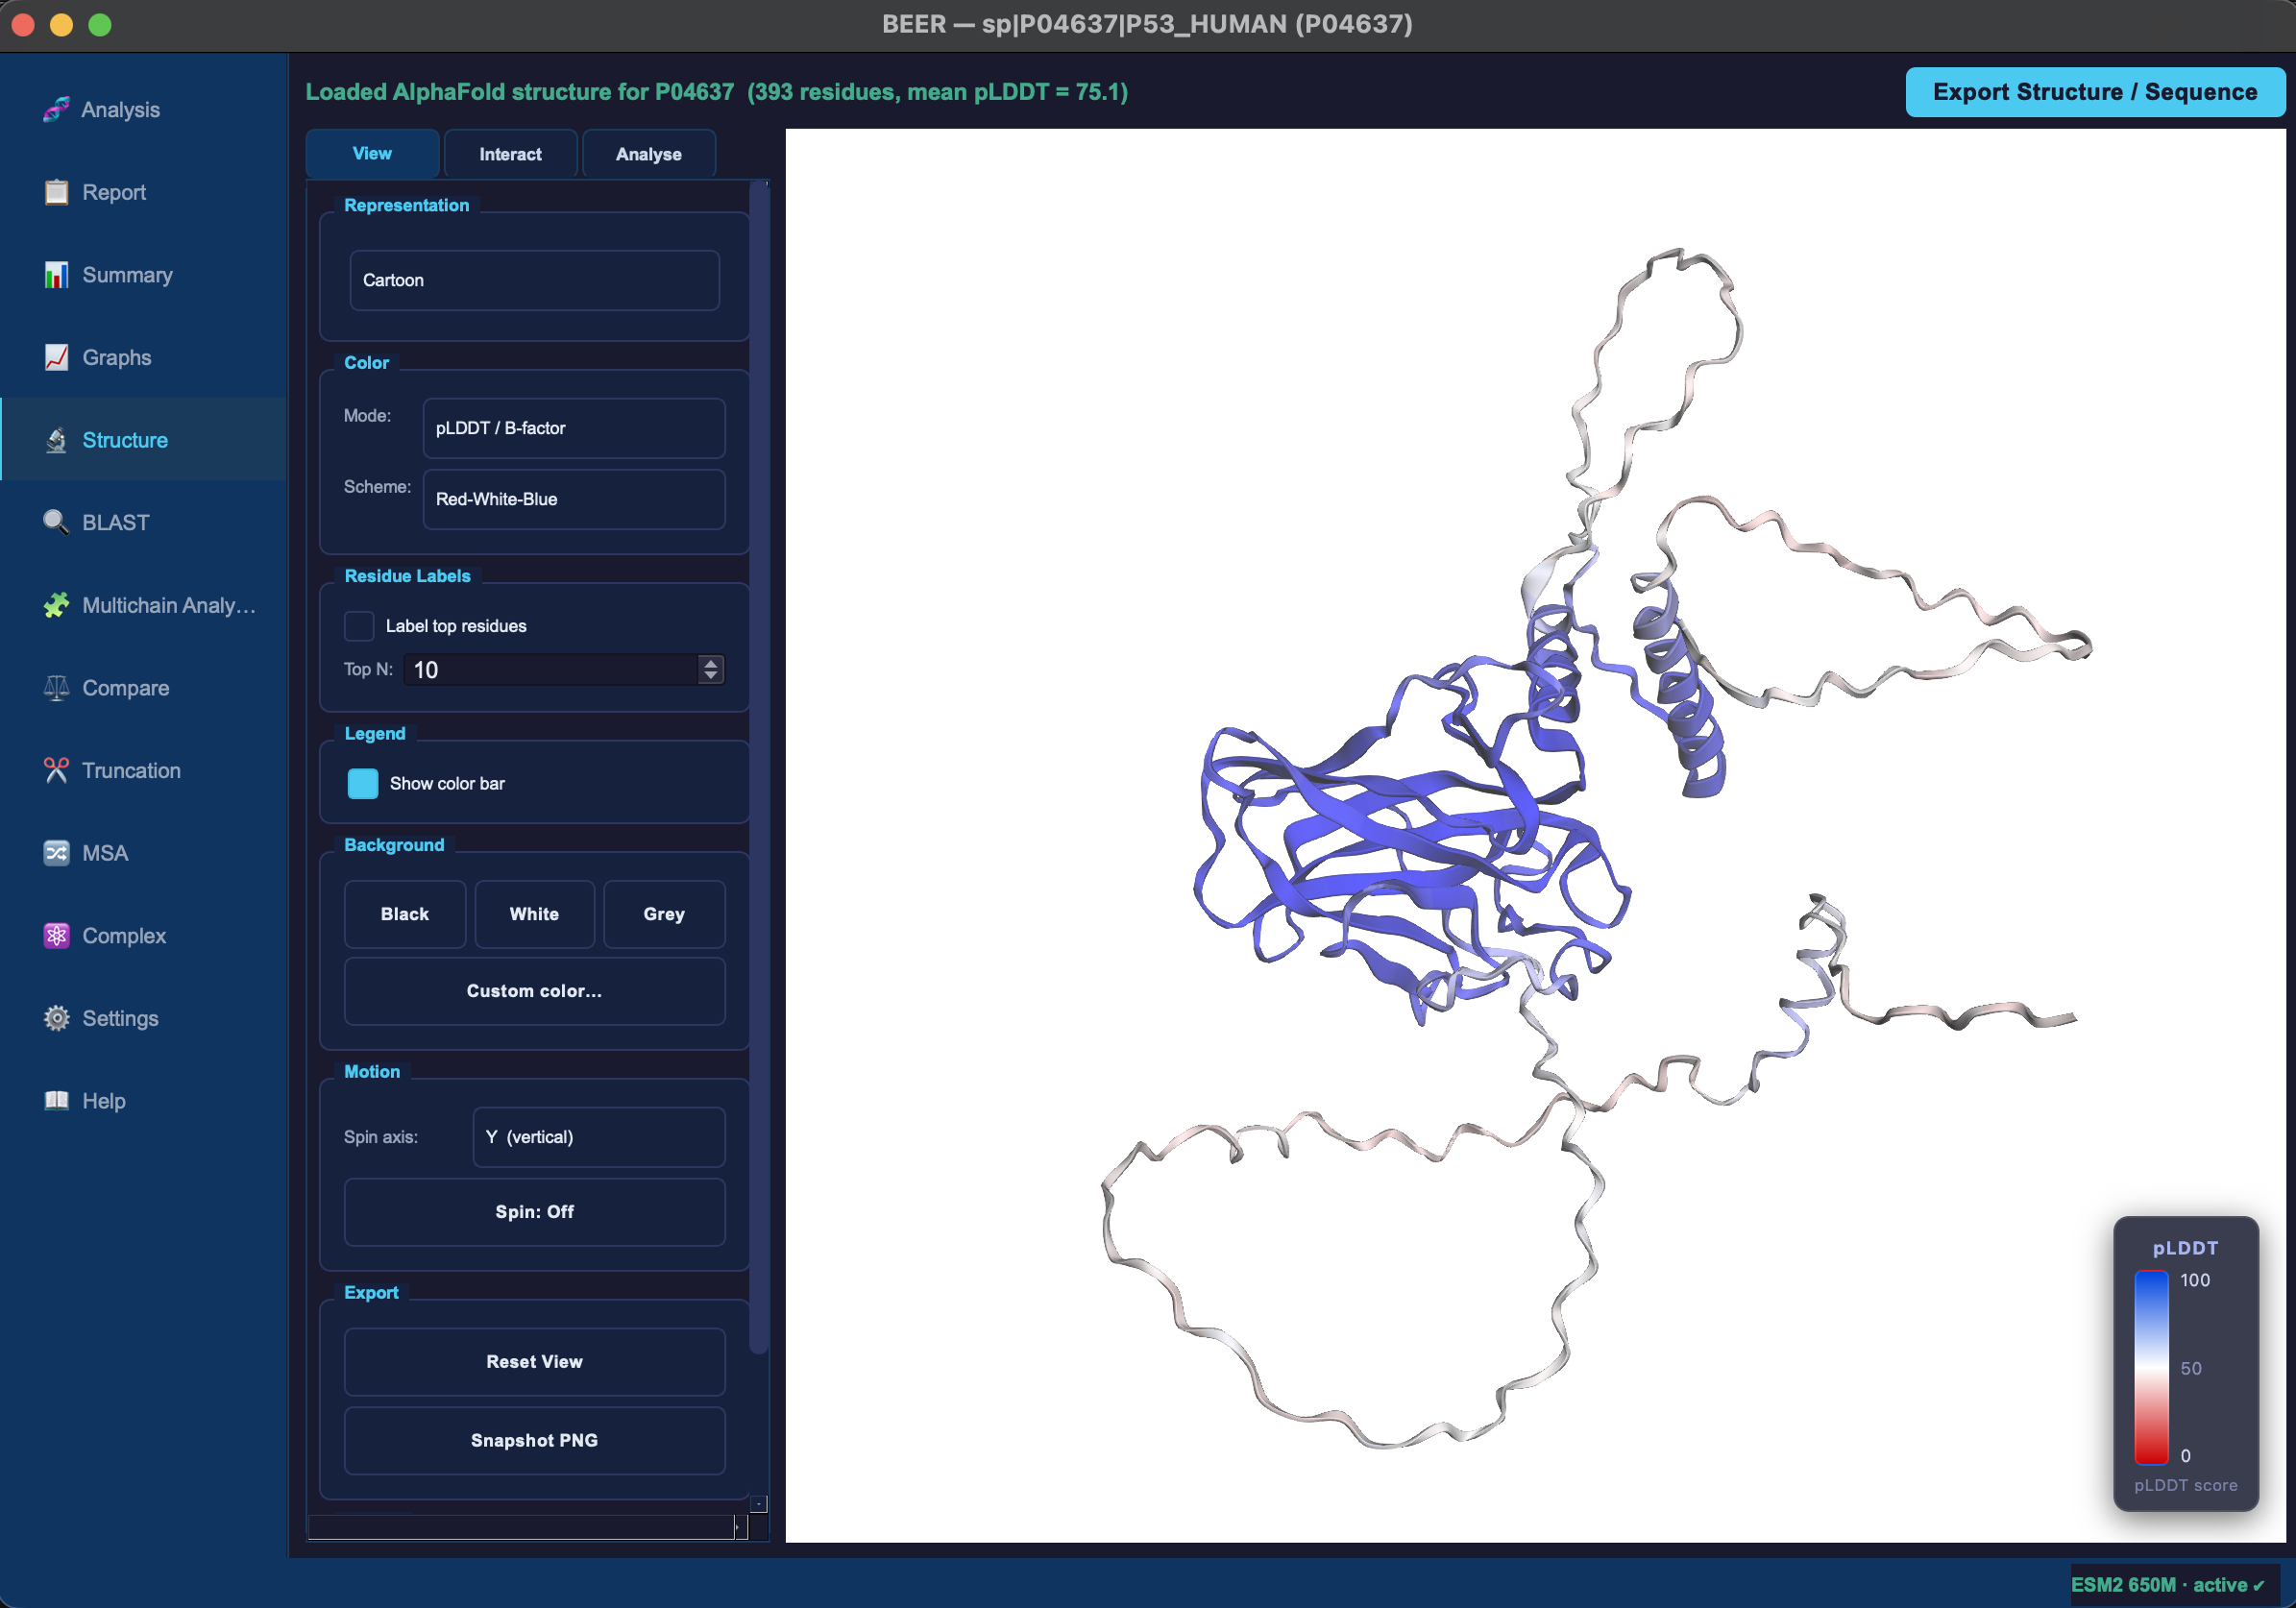This screenshot has width=2296, height=1608.
Task: Click the Loaded AlphaFold structure status message
Action: [716, 92]
